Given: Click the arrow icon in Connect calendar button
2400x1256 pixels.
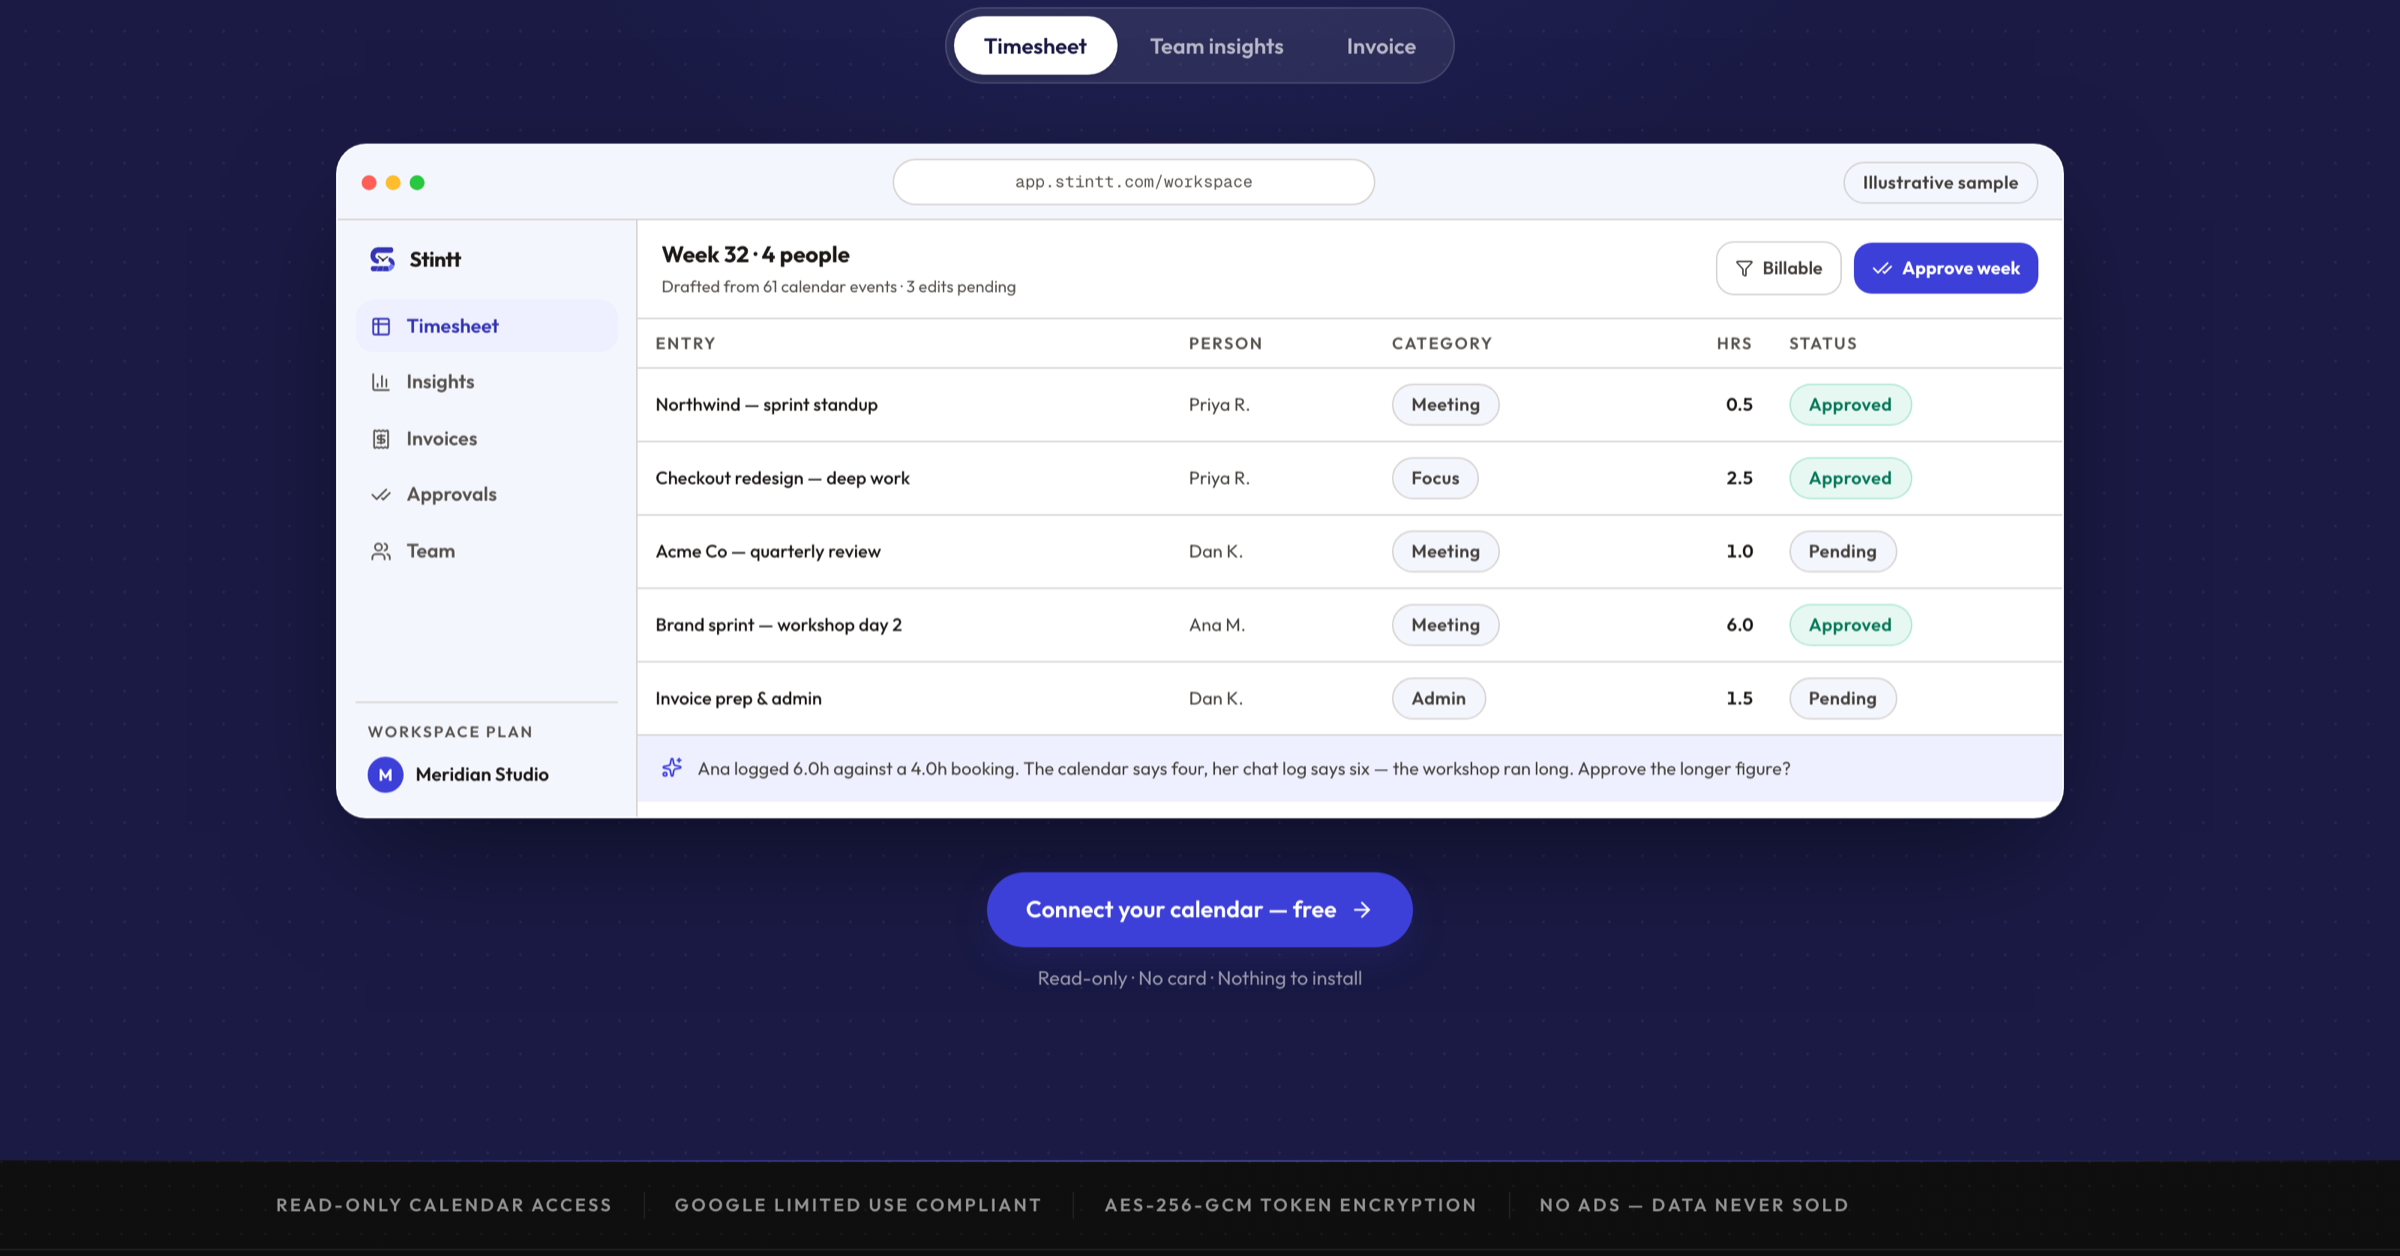Looking at the screenshot, I should point(1362,910).
